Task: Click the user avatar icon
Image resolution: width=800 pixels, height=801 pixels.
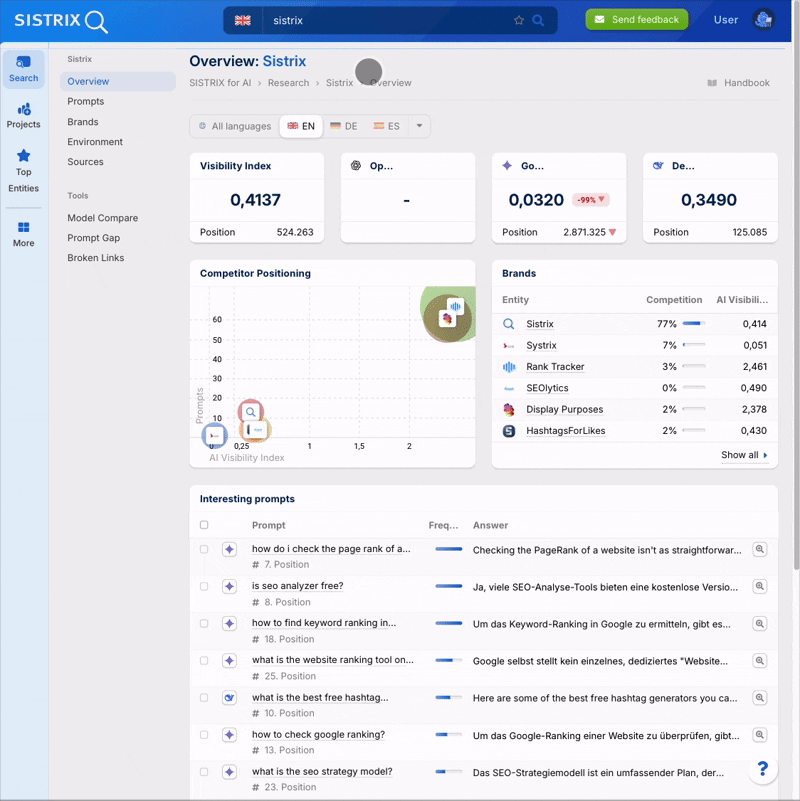Action: (x=764, y=20)
